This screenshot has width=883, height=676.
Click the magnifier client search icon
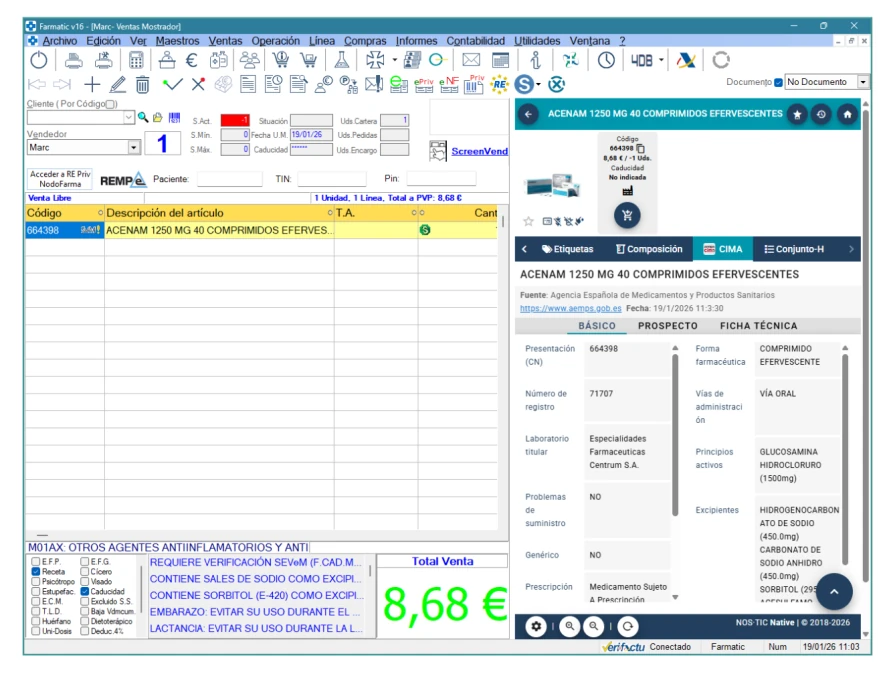[x=143, y=117]
